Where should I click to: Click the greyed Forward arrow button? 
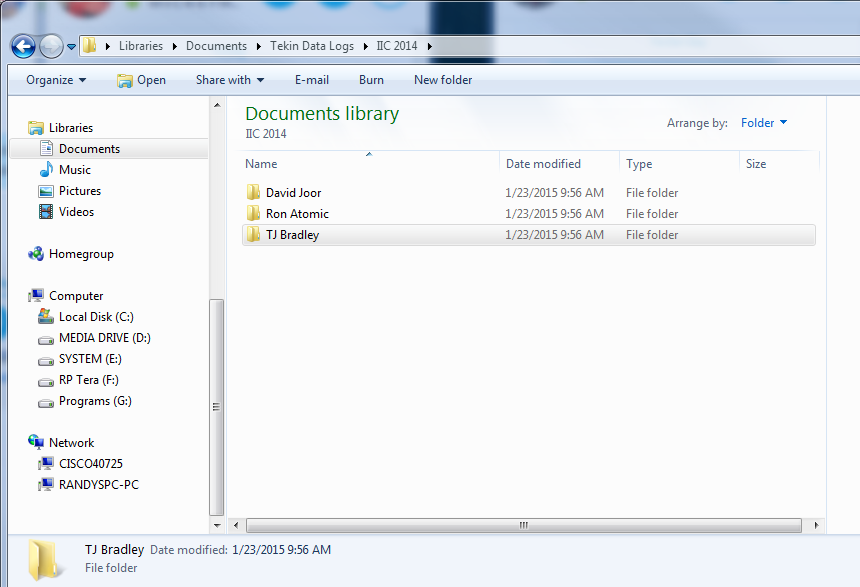click(52, 47)
